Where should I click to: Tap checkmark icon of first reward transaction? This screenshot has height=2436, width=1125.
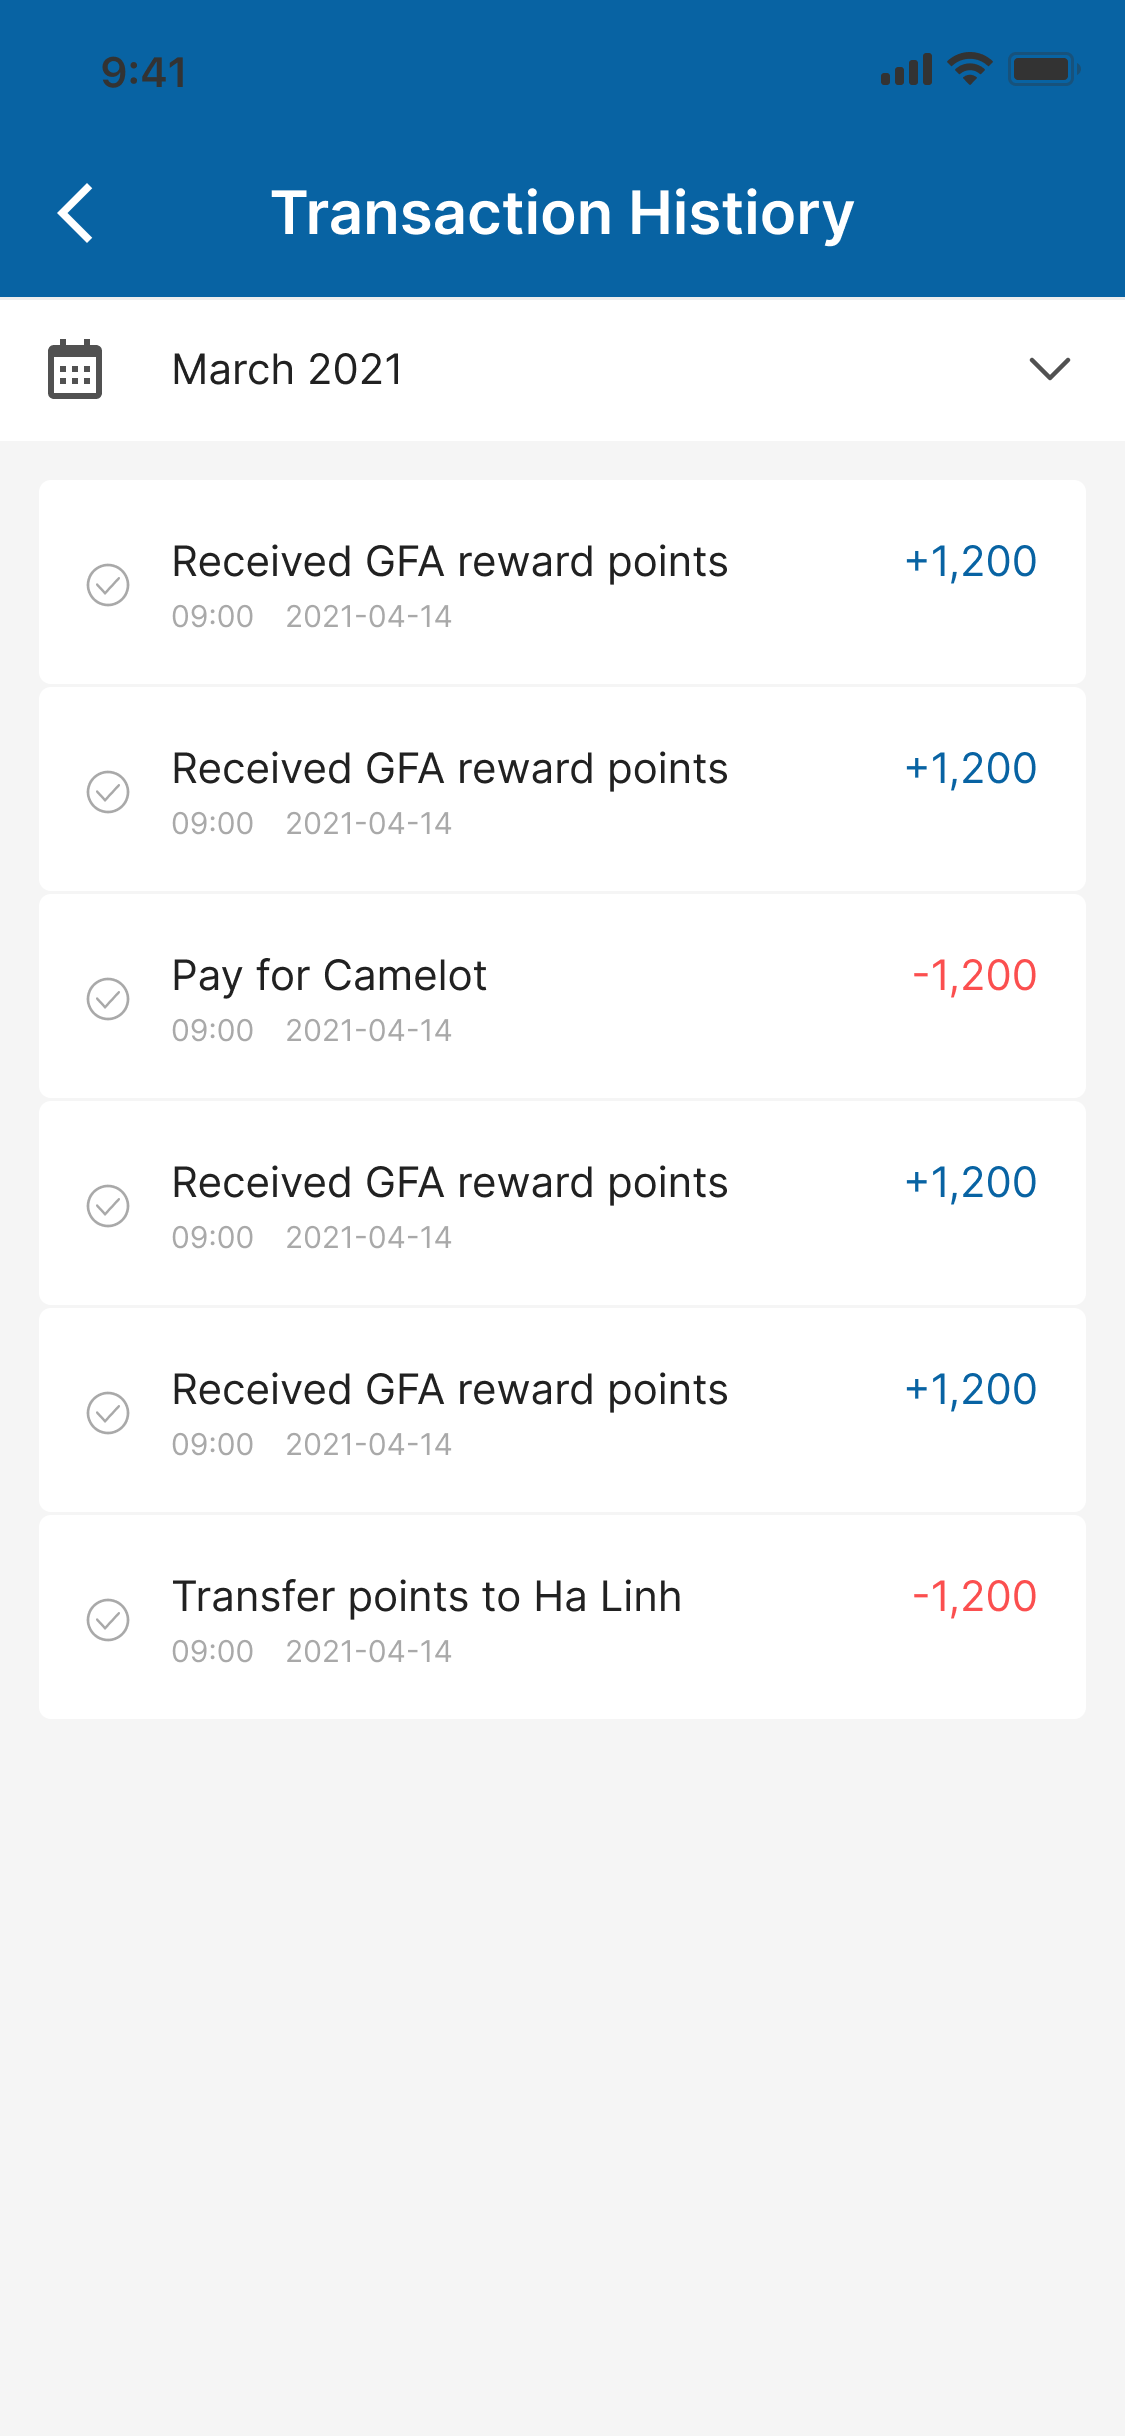108,585
